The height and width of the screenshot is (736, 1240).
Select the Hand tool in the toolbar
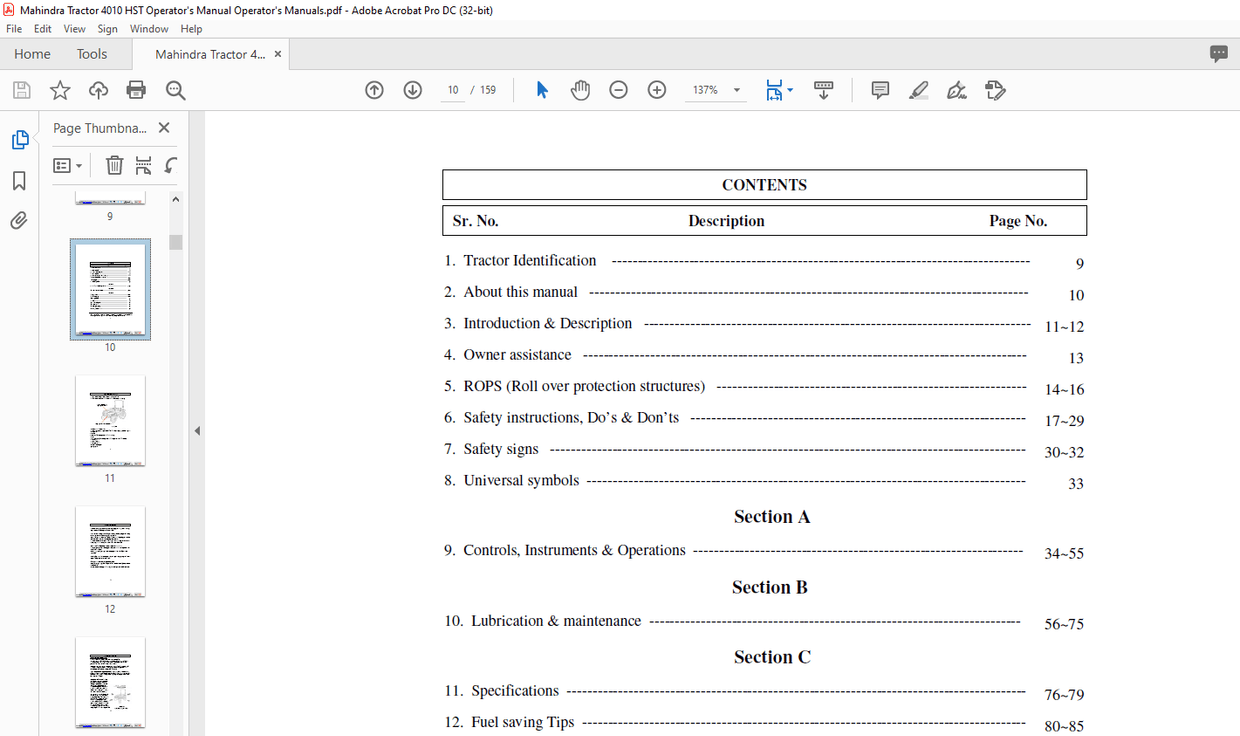(580, 89)
